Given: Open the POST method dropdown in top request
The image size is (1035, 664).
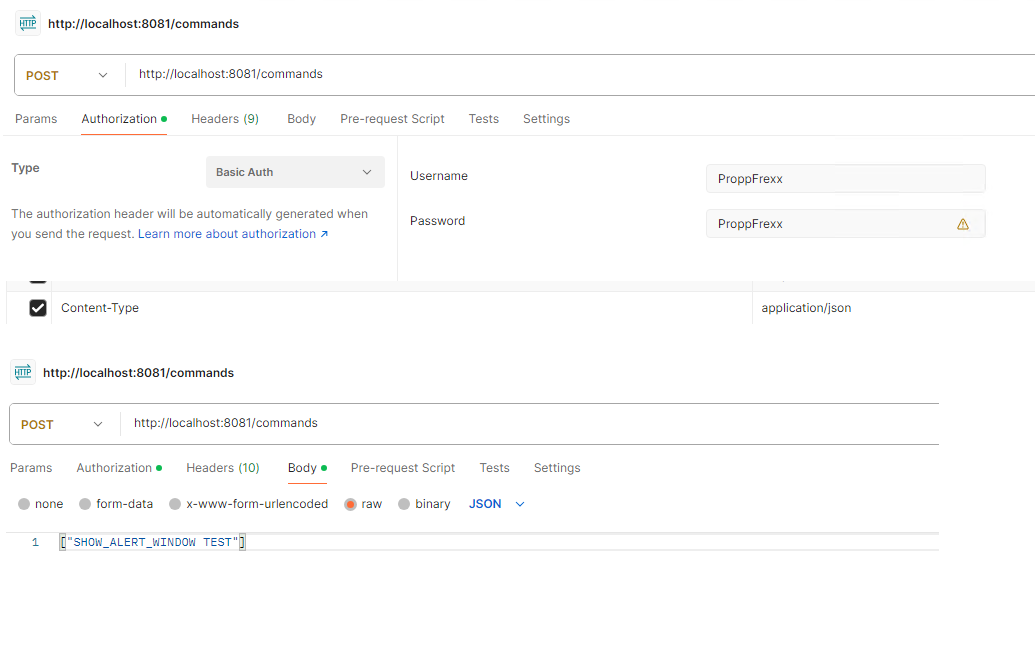Looking at the screenshot, I should tap(68, 75).
